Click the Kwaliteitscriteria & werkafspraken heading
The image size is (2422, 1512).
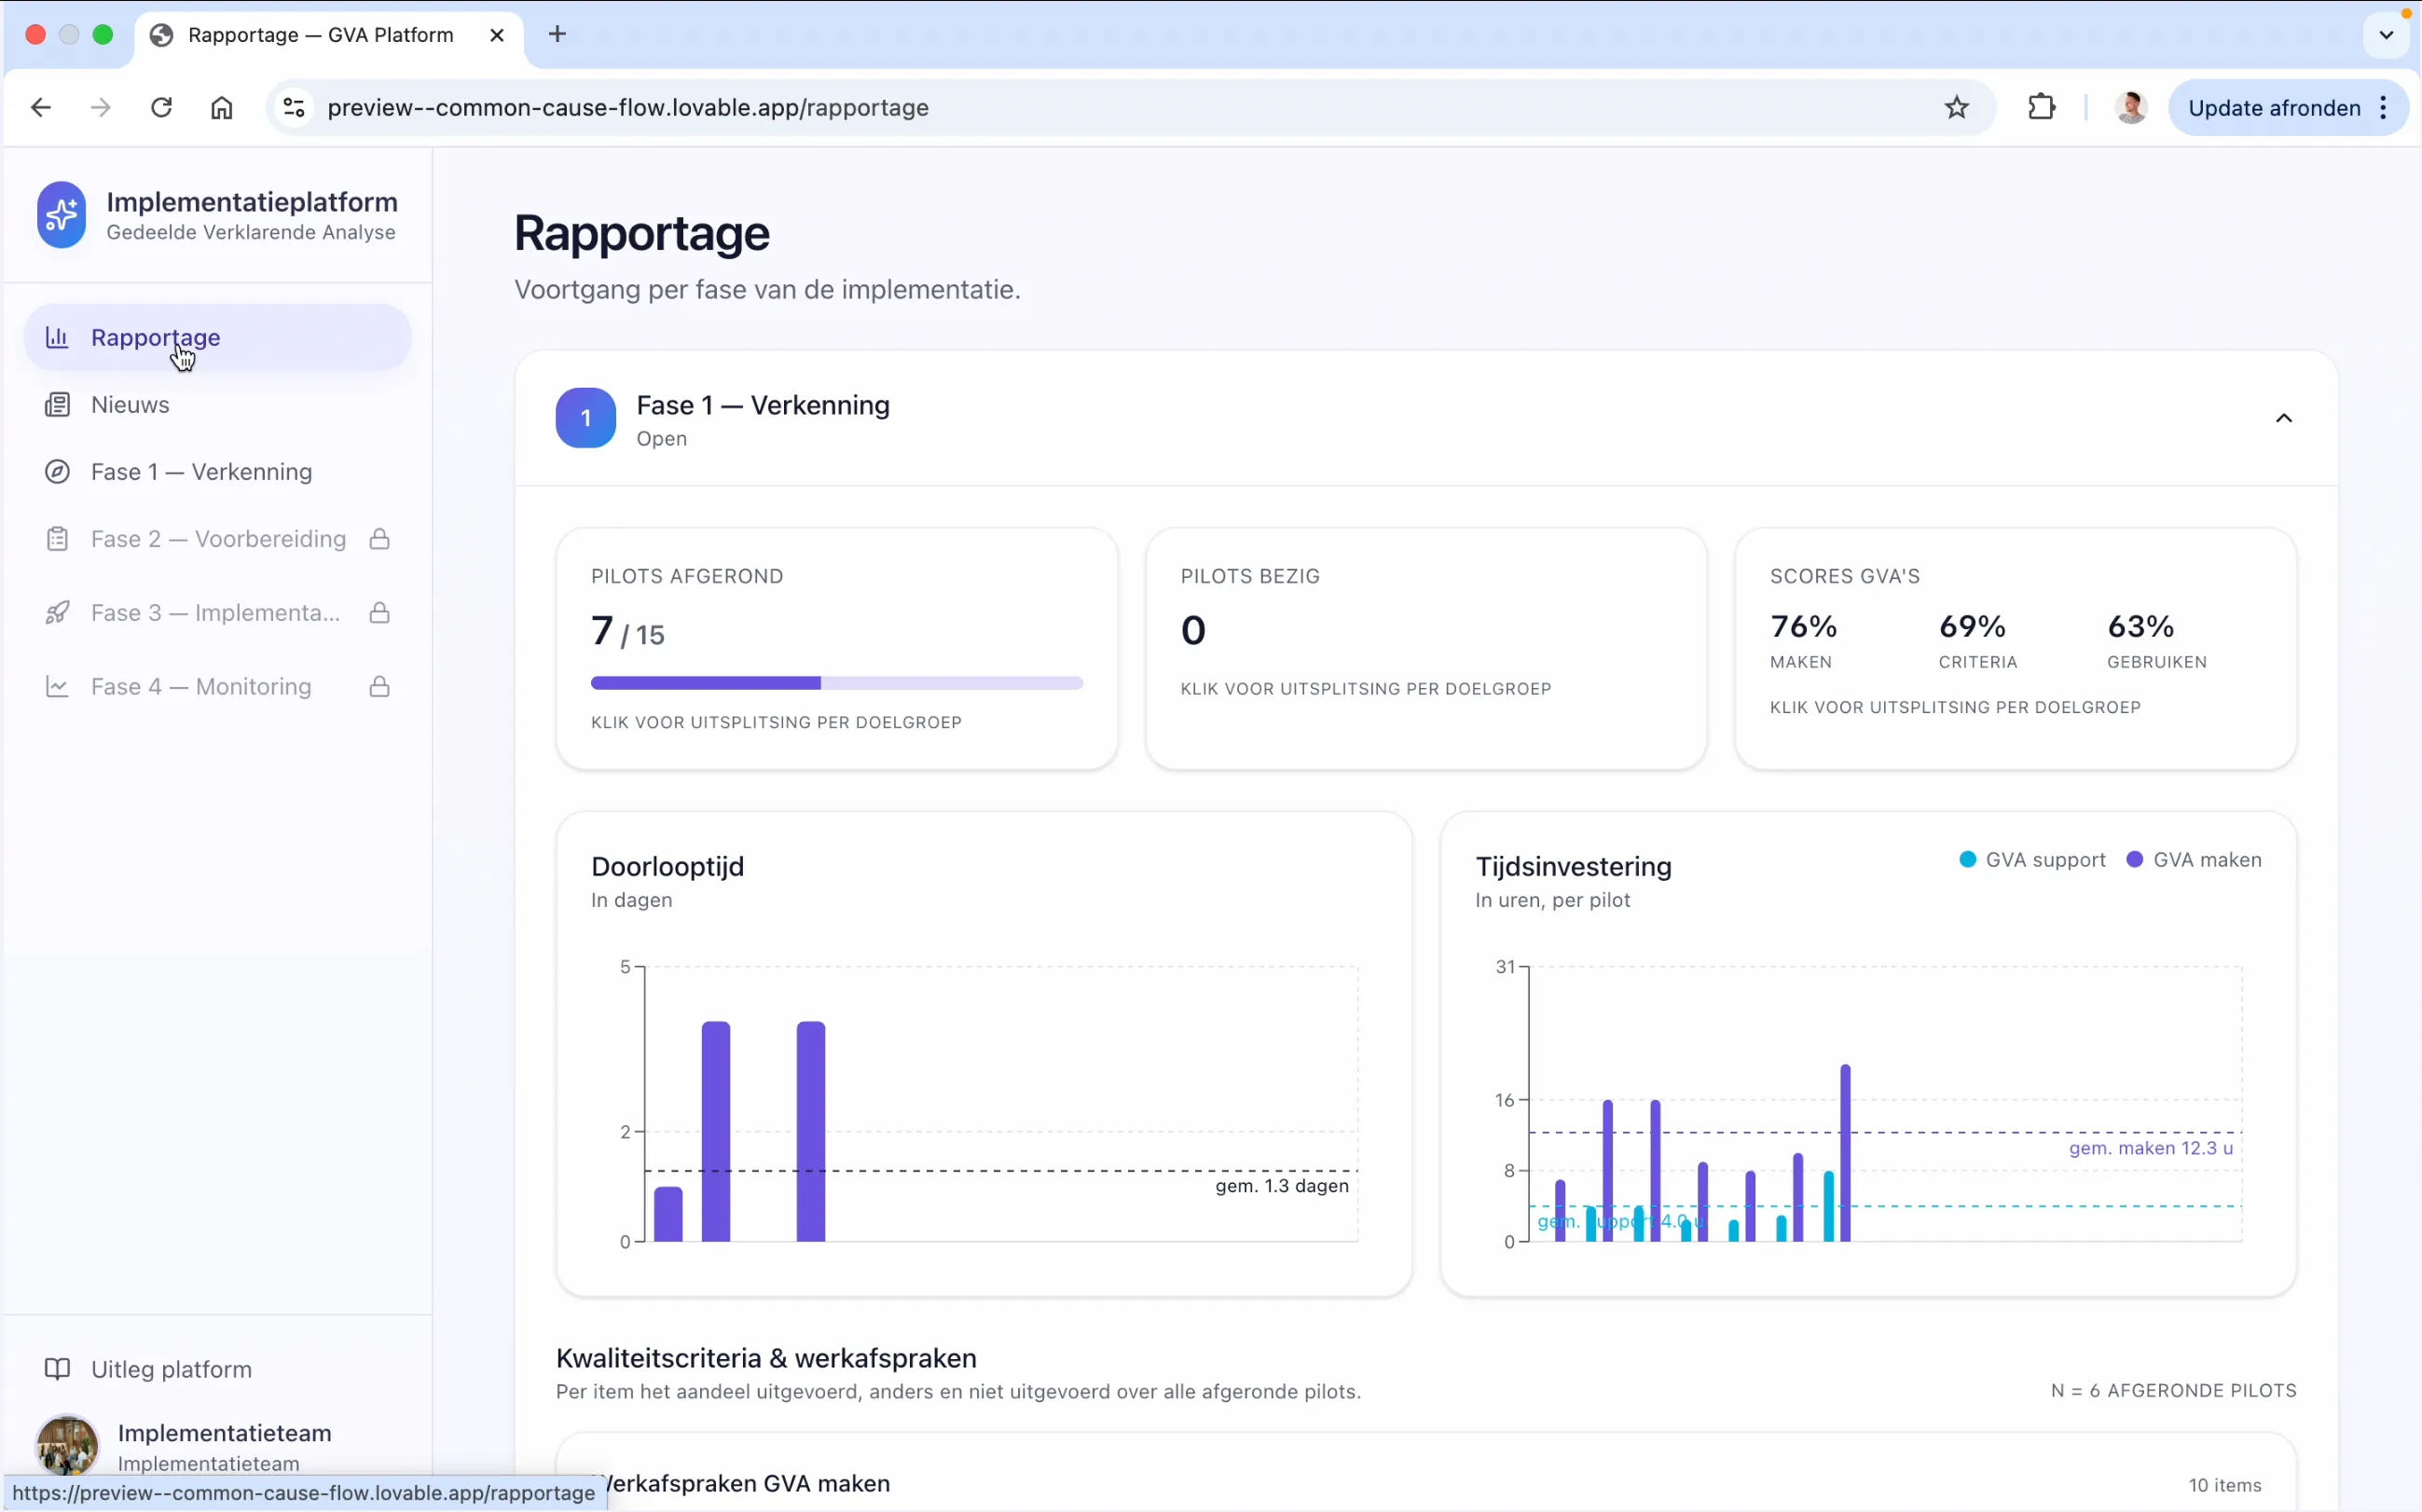pos(766,1358)
